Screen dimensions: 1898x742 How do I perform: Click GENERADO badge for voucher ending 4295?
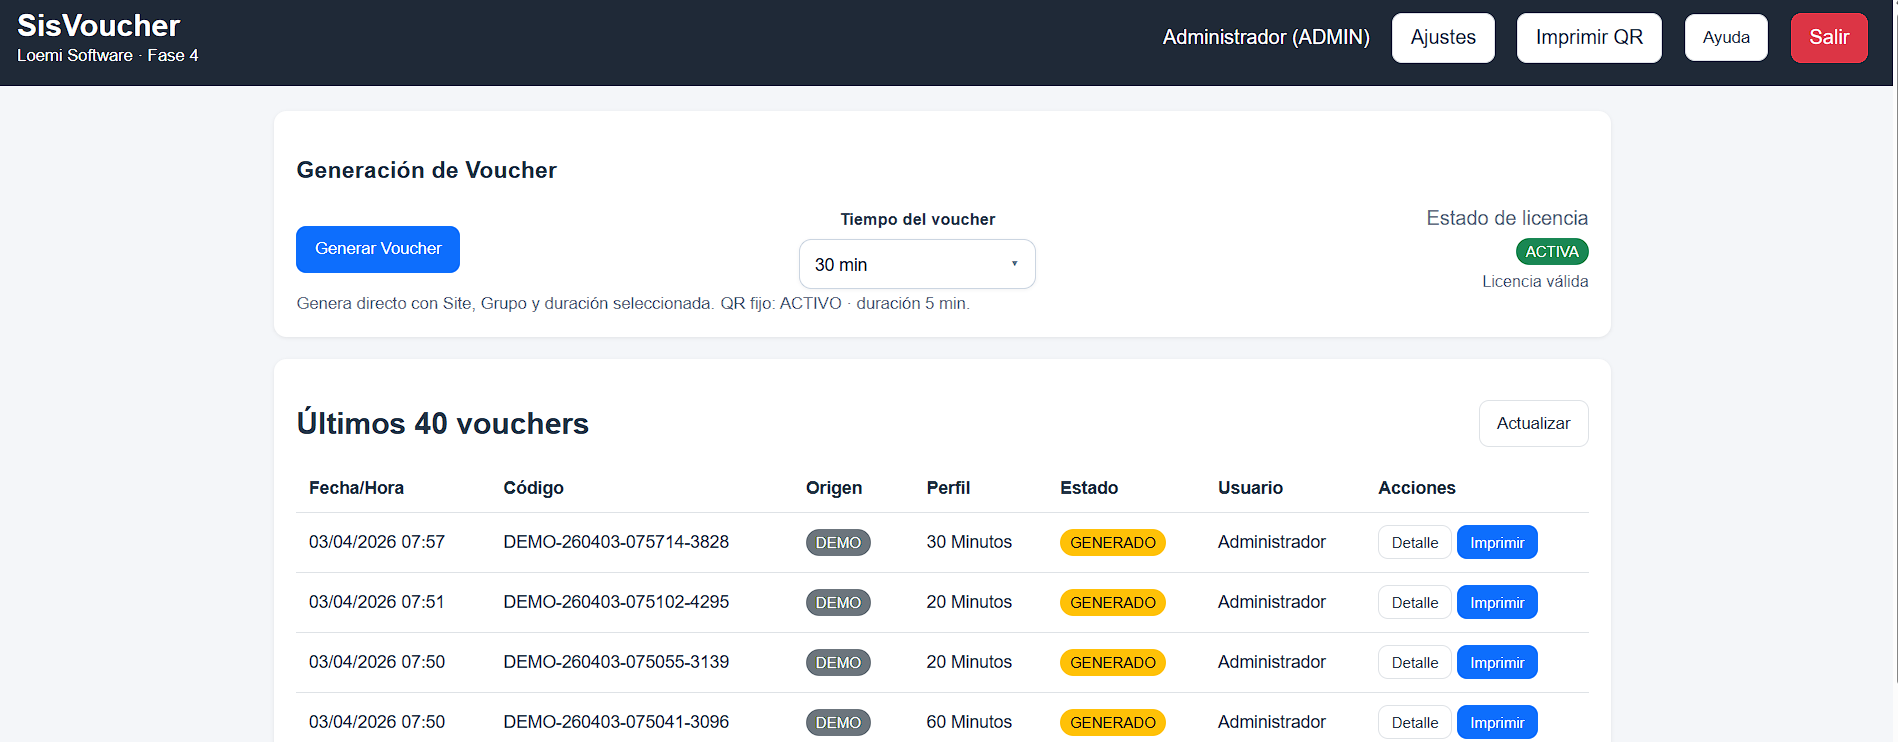pos(1112,602)
